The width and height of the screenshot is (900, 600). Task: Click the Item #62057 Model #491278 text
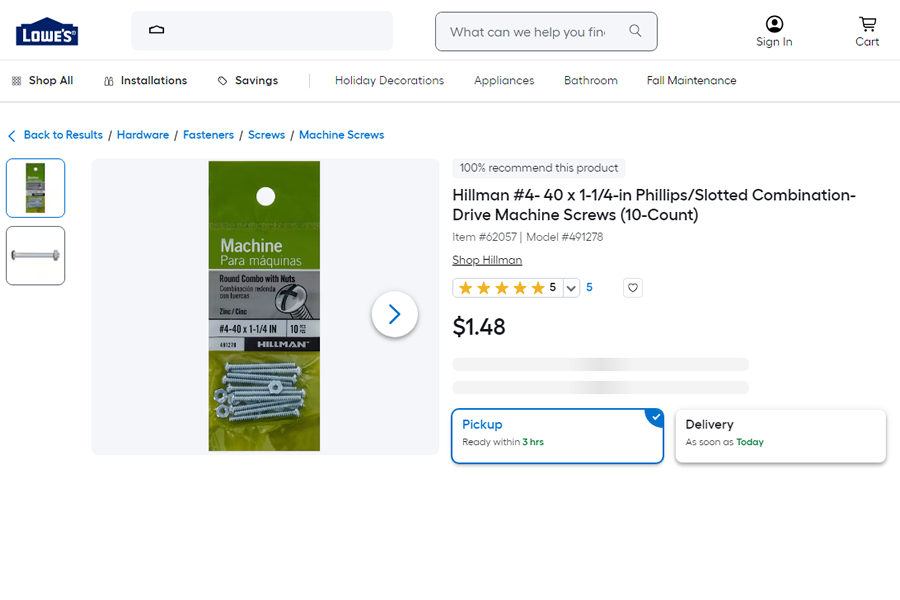pos(527,237)
